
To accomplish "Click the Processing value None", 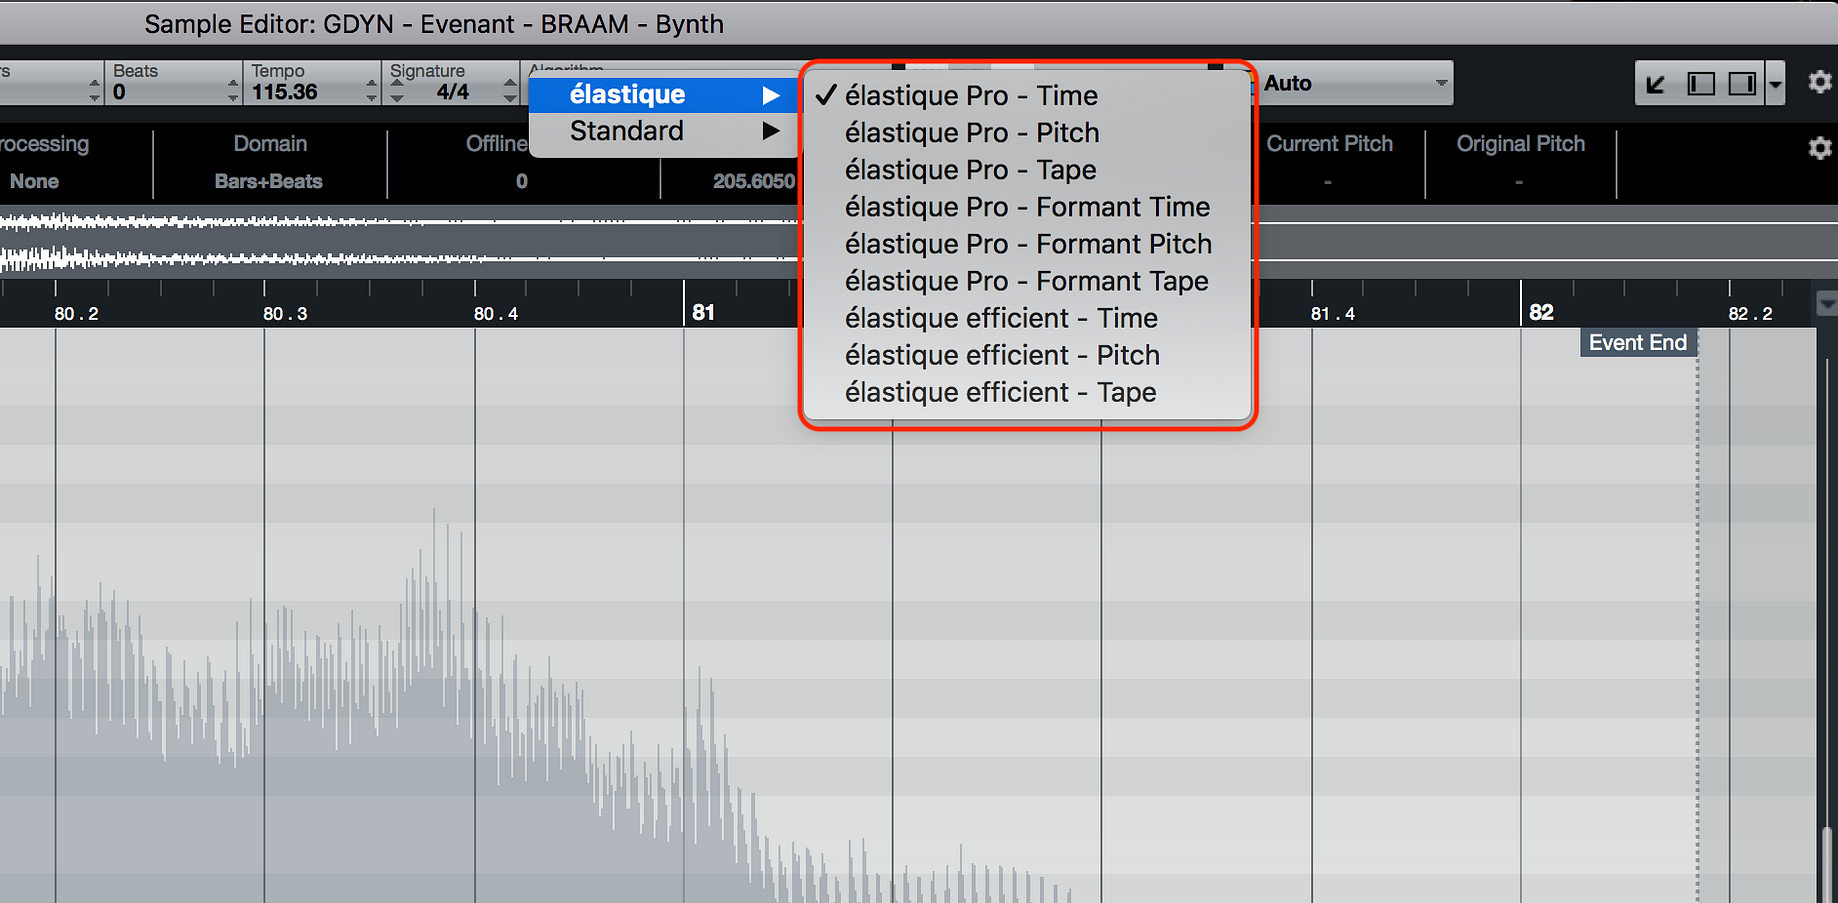I will point(34,182).
